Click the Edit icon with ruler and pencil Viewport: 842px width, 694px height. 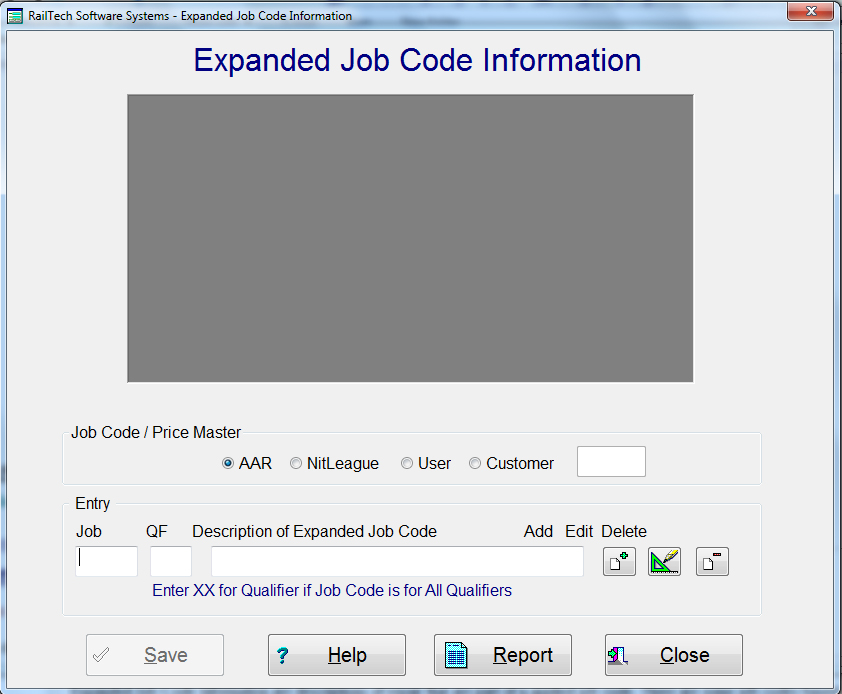point(664,561)
